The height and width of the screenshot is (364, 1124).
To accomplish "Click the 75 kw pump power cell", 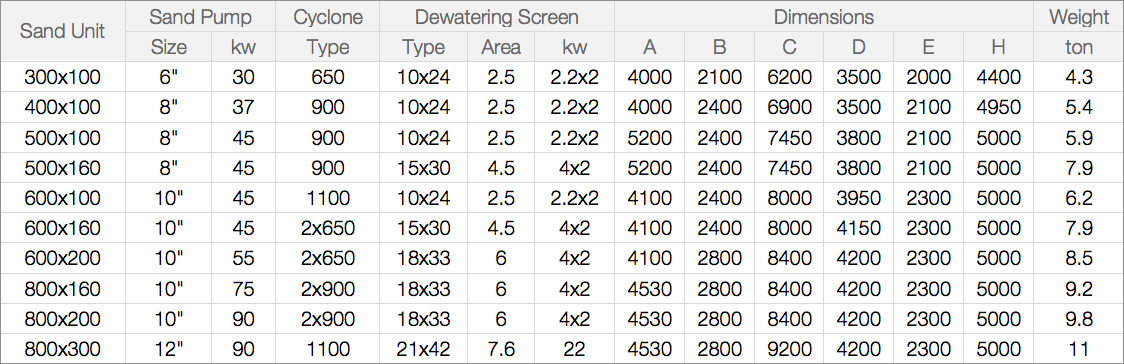I will [244, 289].
